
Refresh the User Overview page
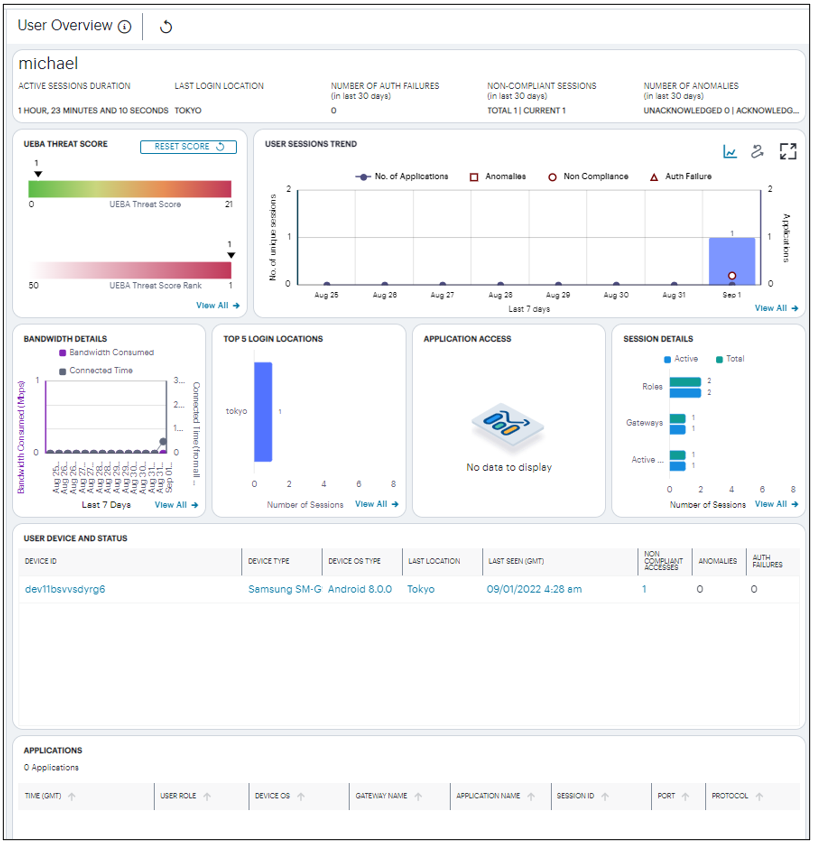[x=165, y=26]
